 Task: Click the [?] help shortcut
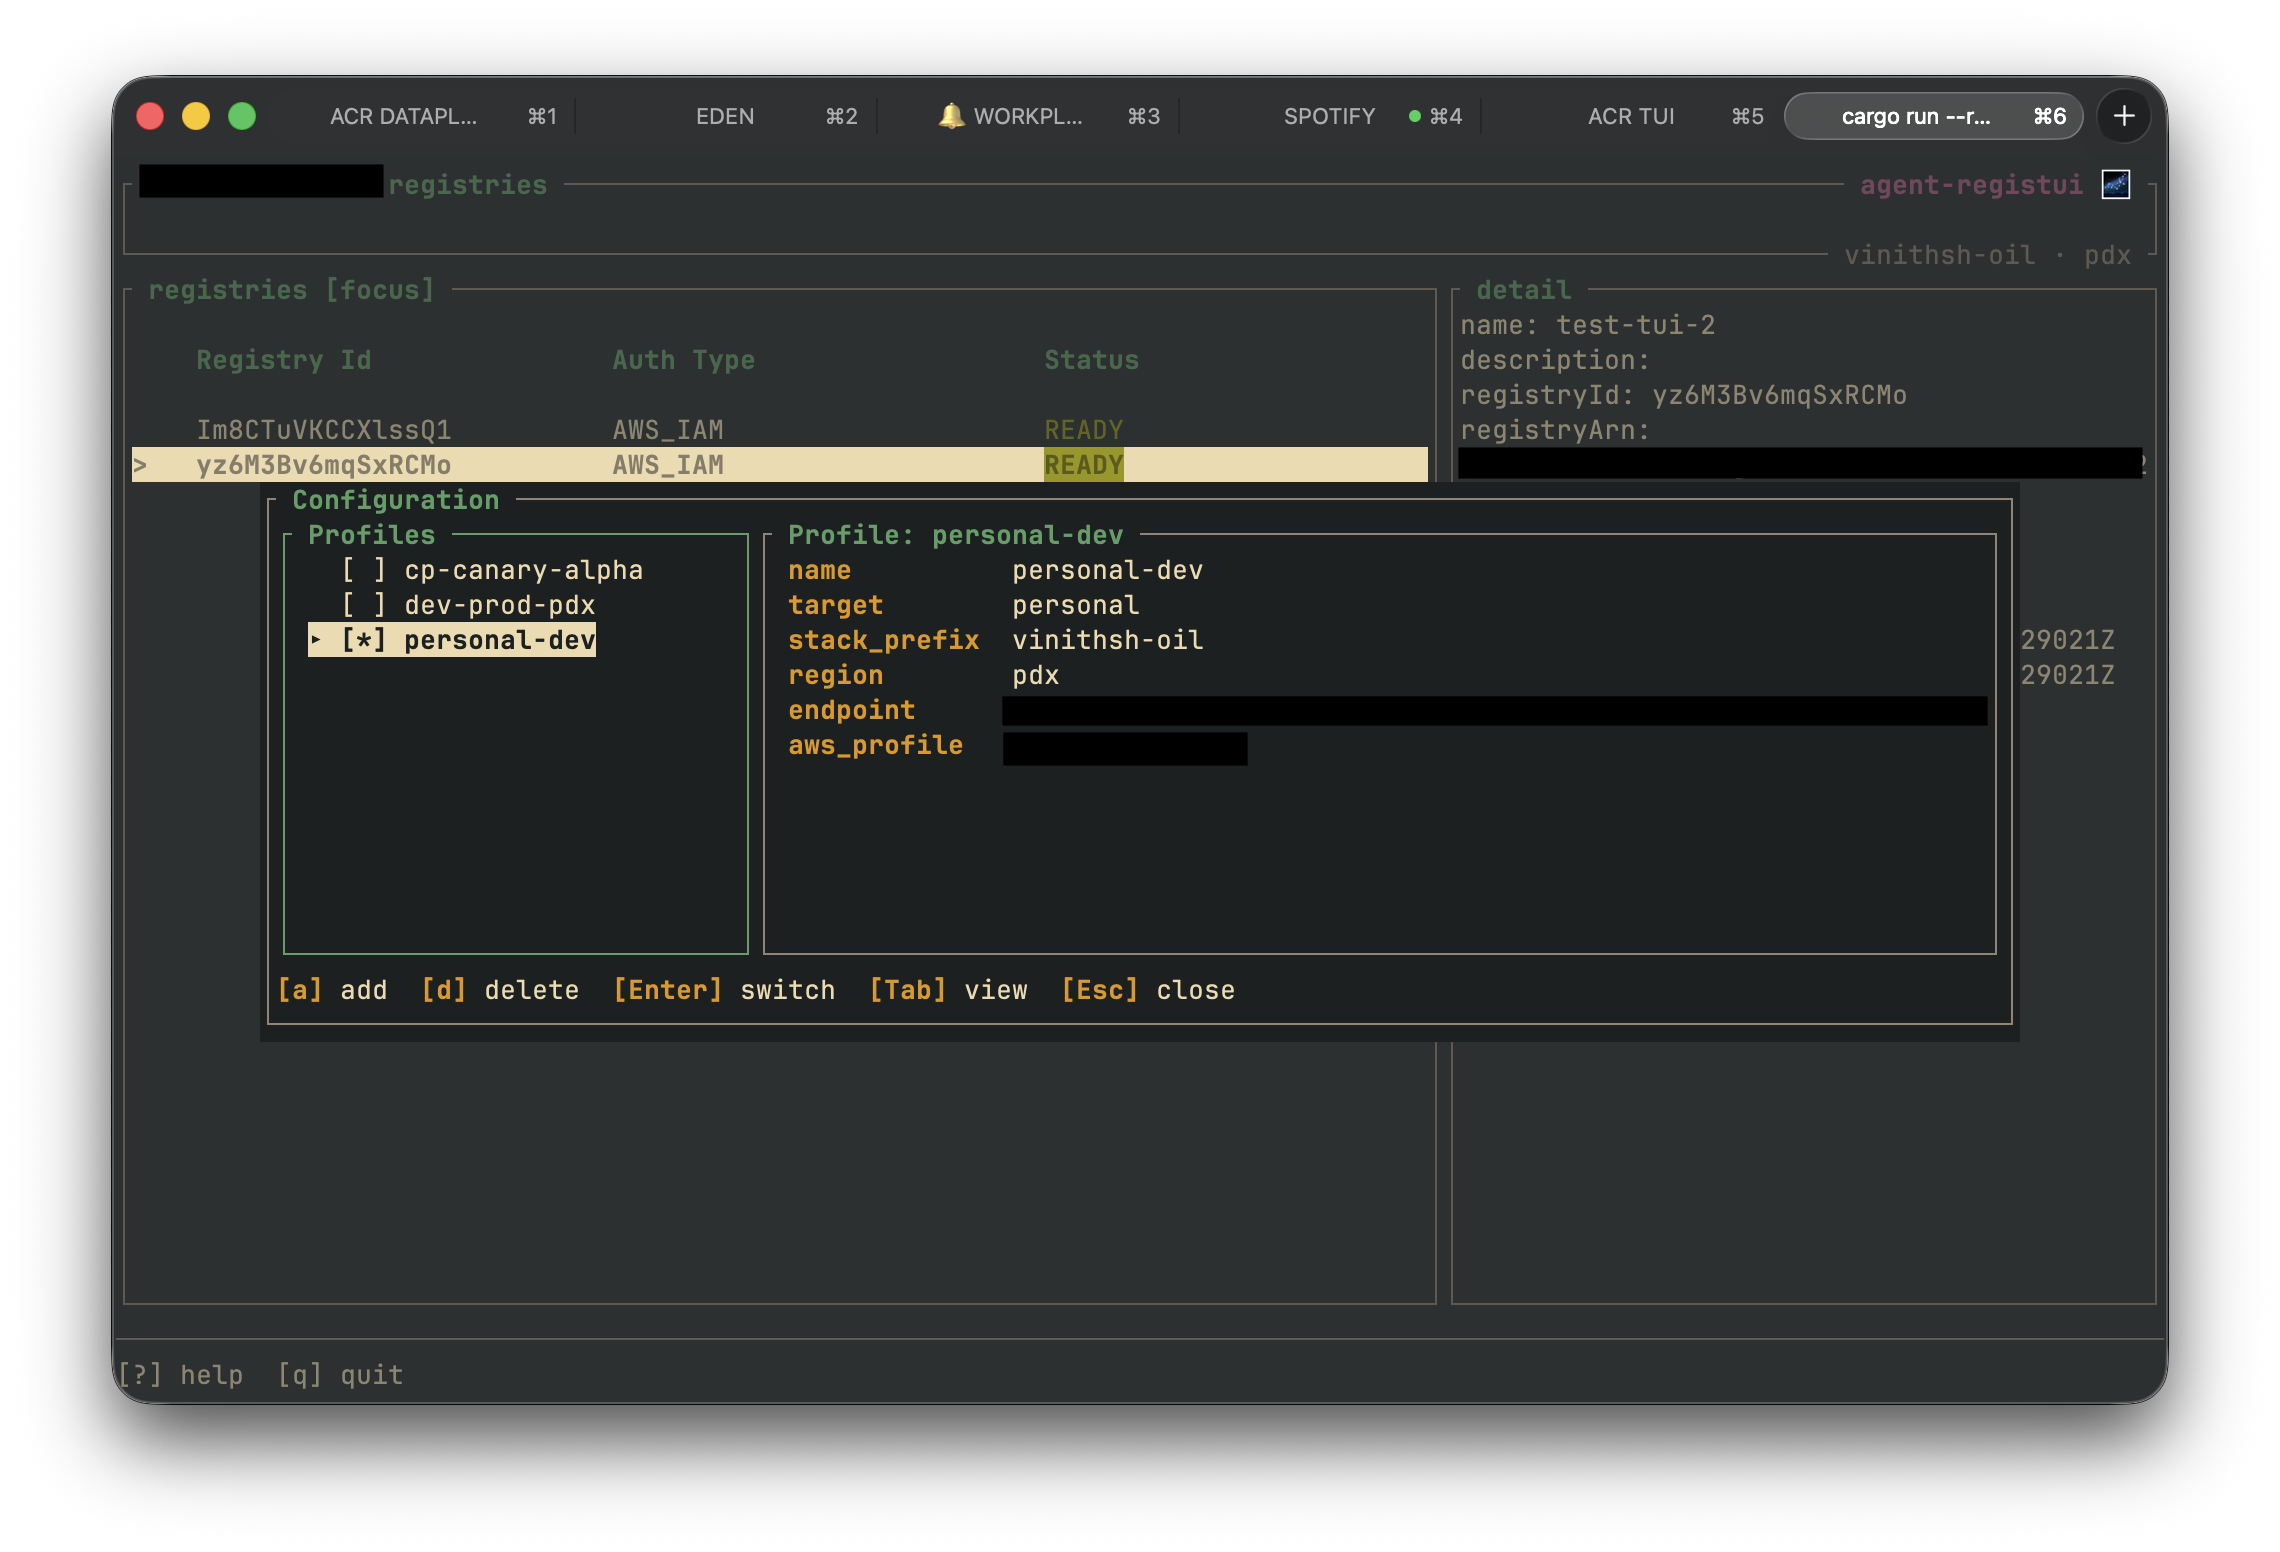180,1375
